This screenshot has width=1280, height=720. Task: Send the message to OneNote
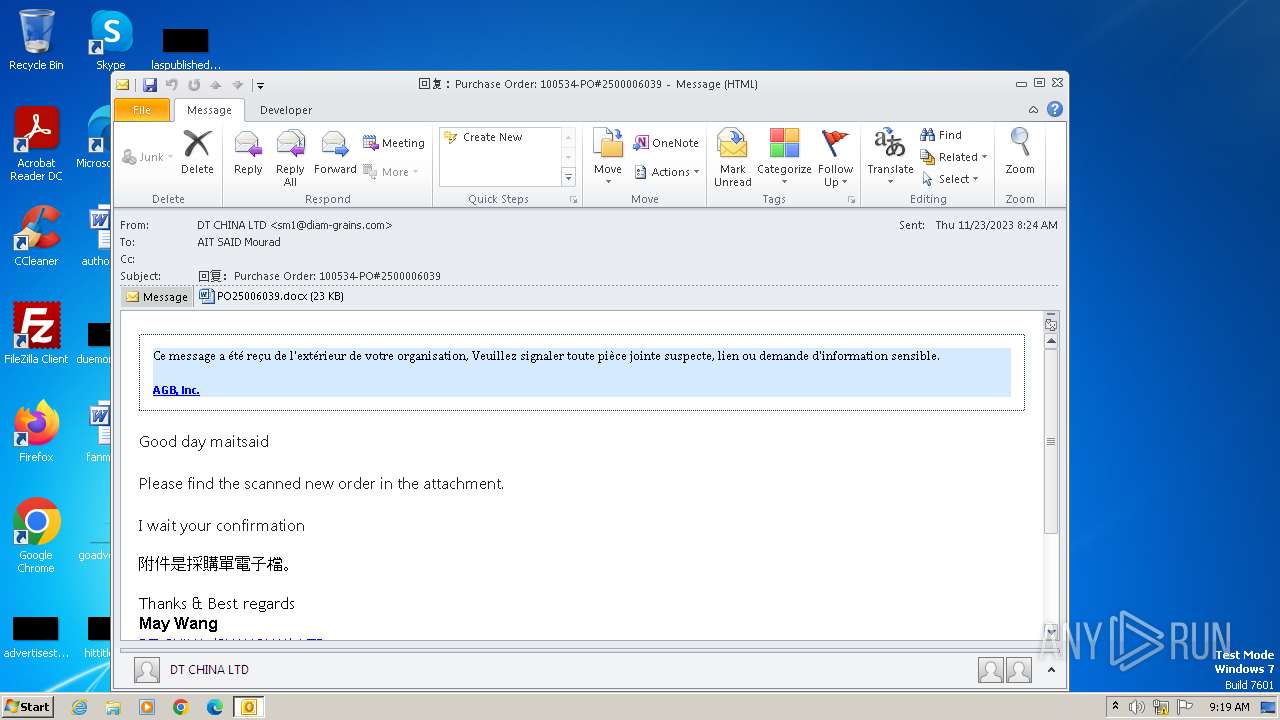click(666, 143)
